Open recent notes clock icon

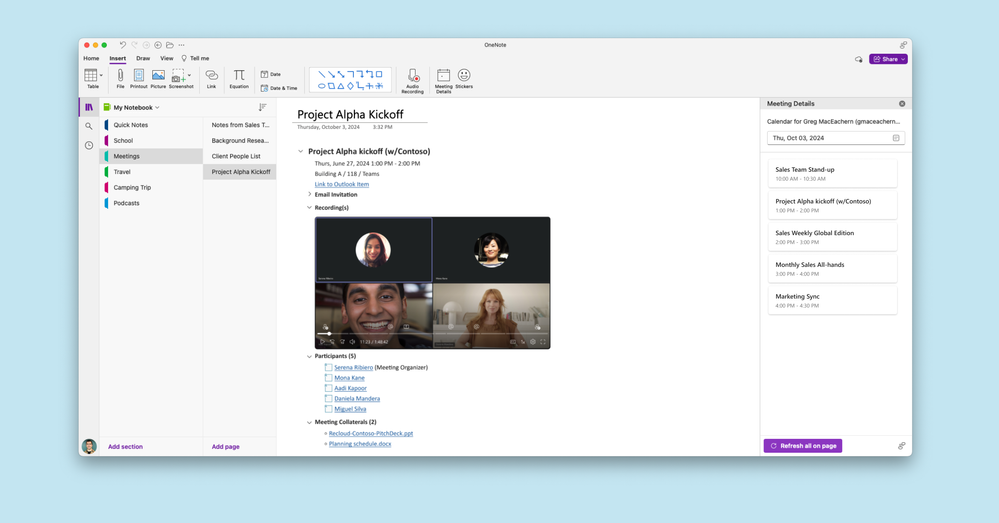point(89,145)
